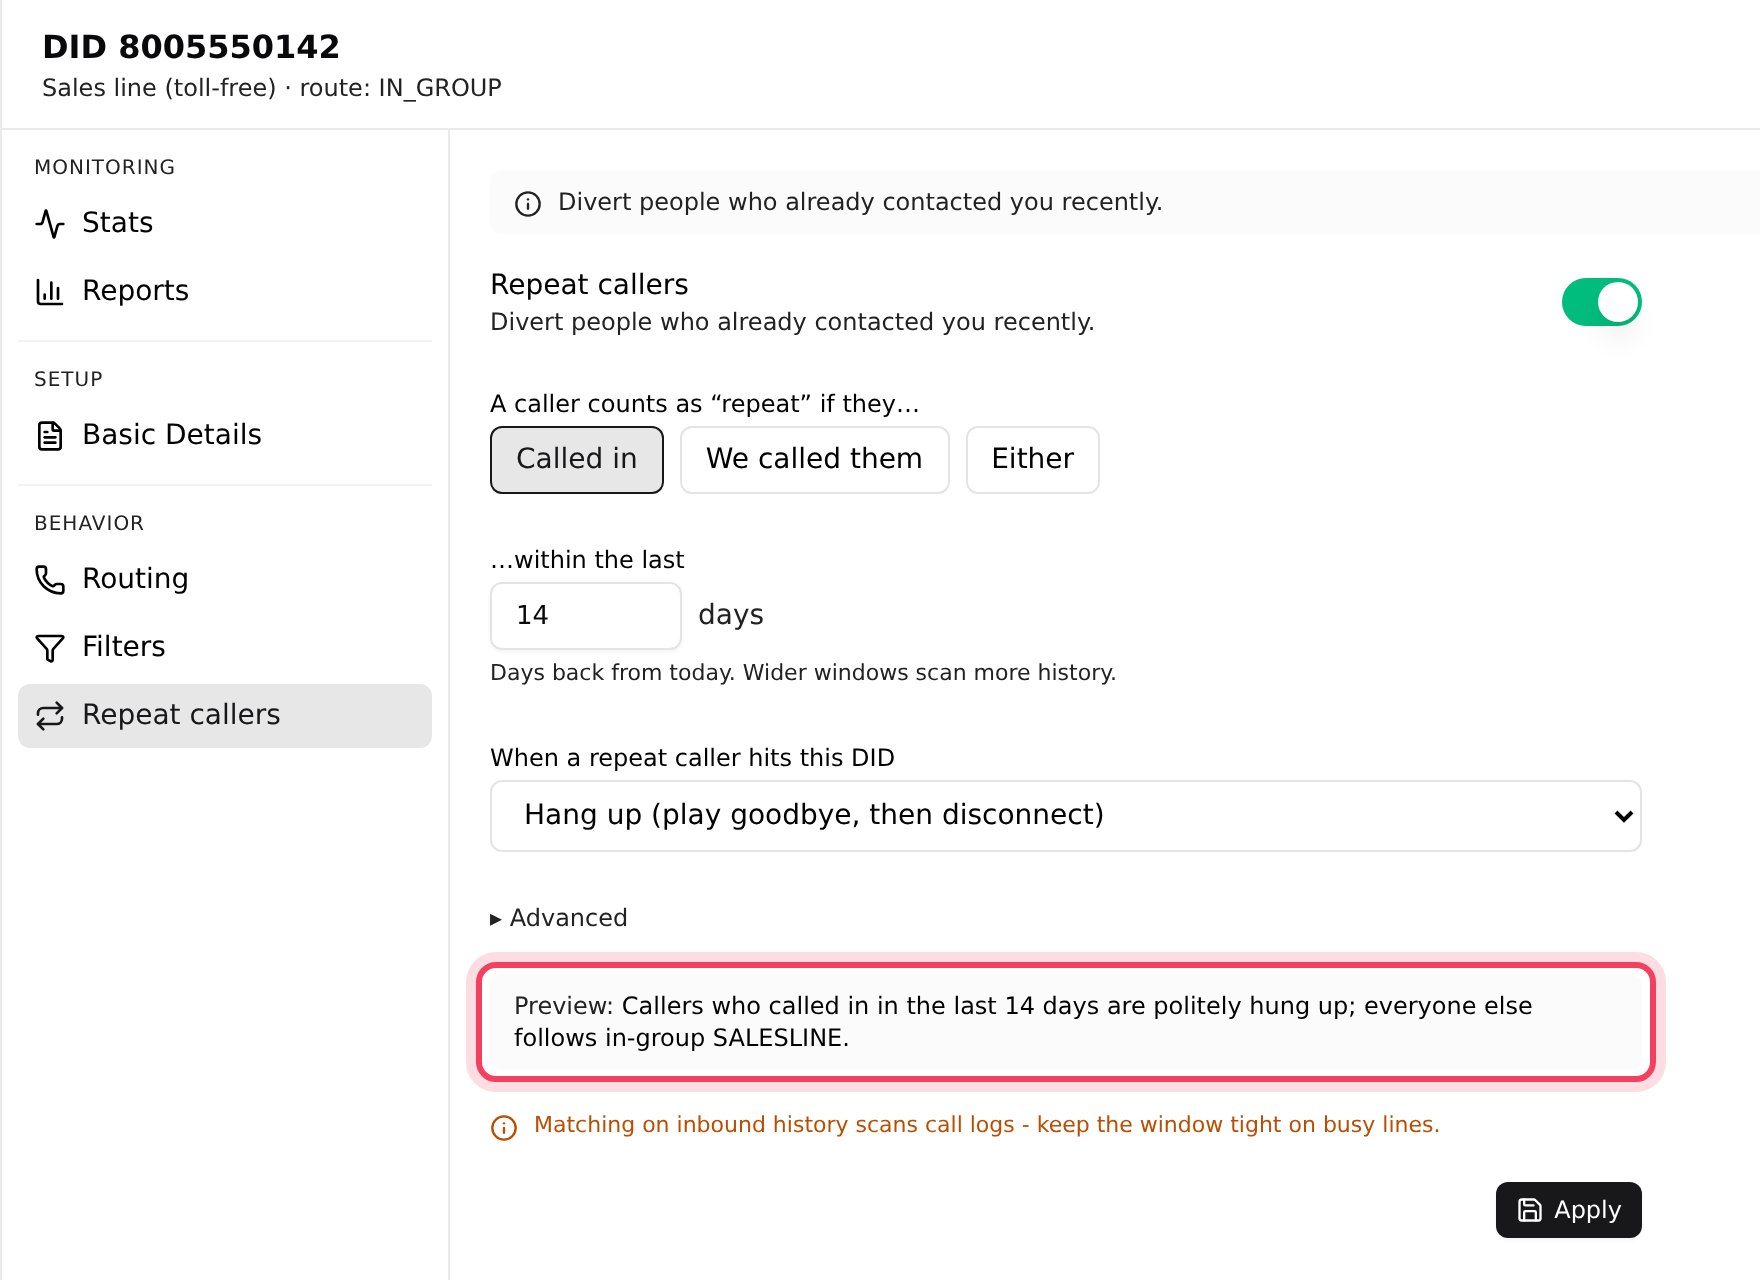Click the info icon in top banner
The width and height of the screenshot is (1760, 1280).
pos(528,204)
